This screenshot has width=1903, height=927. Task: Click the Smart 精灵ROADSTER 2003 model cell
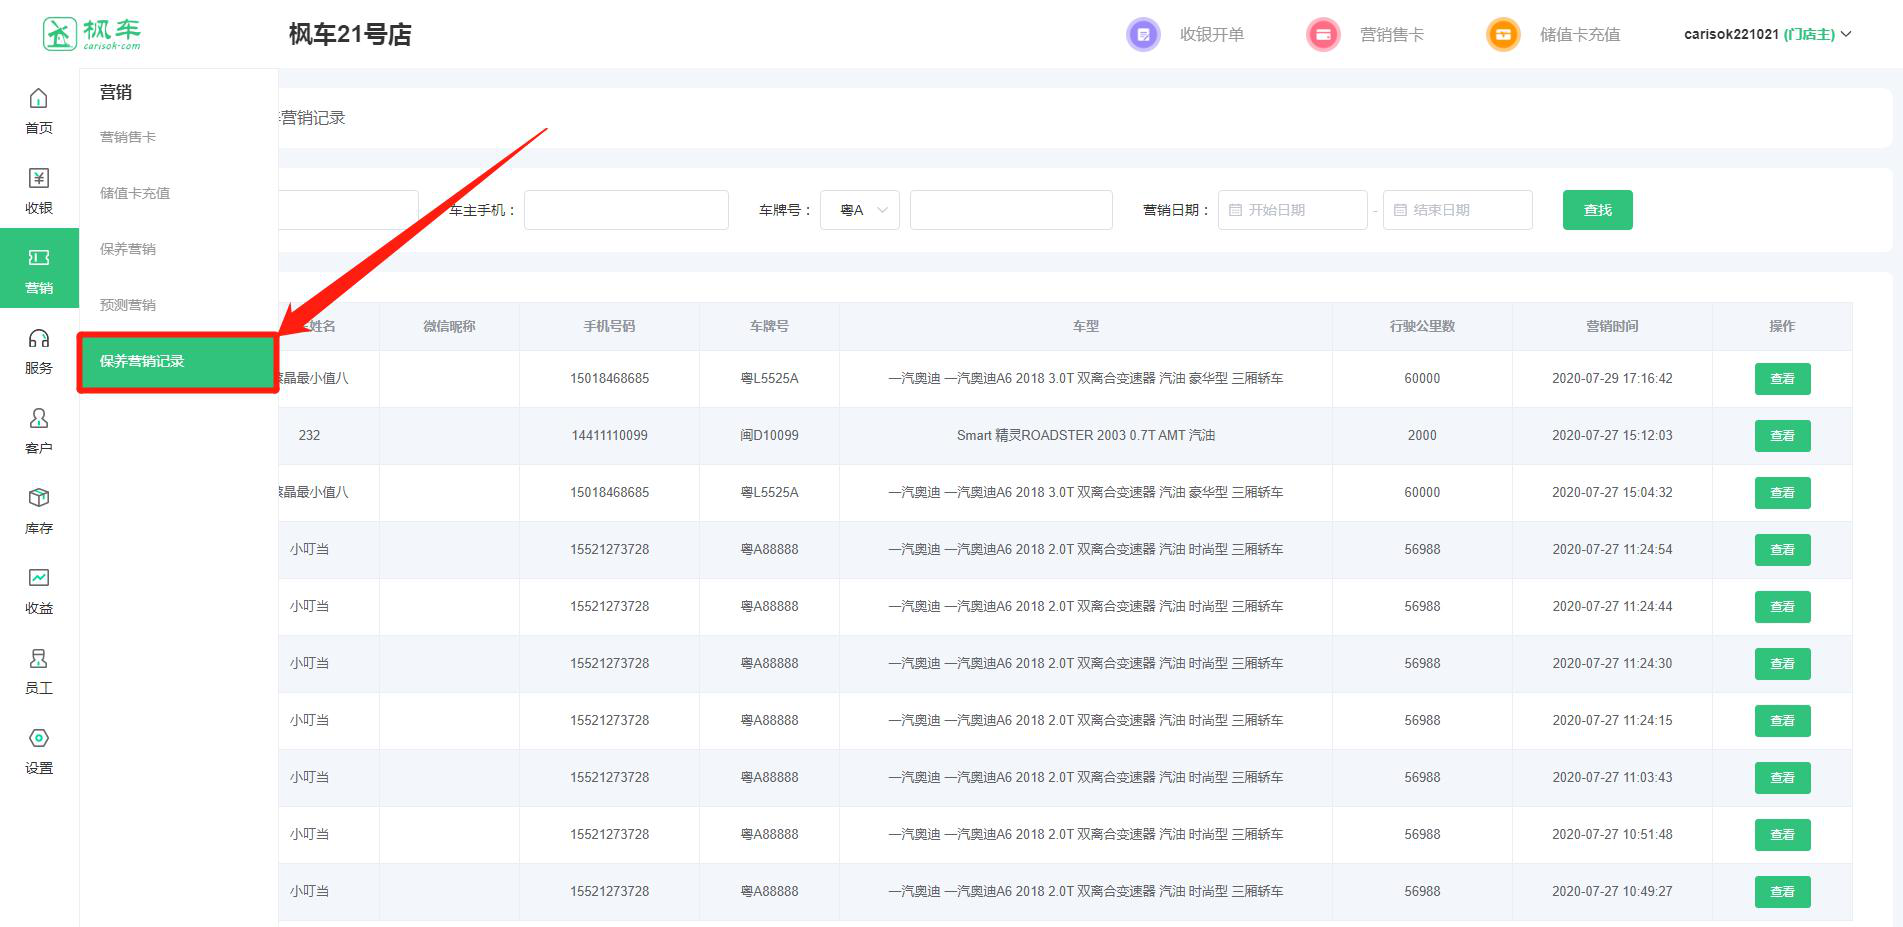pyautogui.click(x=1086, y=435)
